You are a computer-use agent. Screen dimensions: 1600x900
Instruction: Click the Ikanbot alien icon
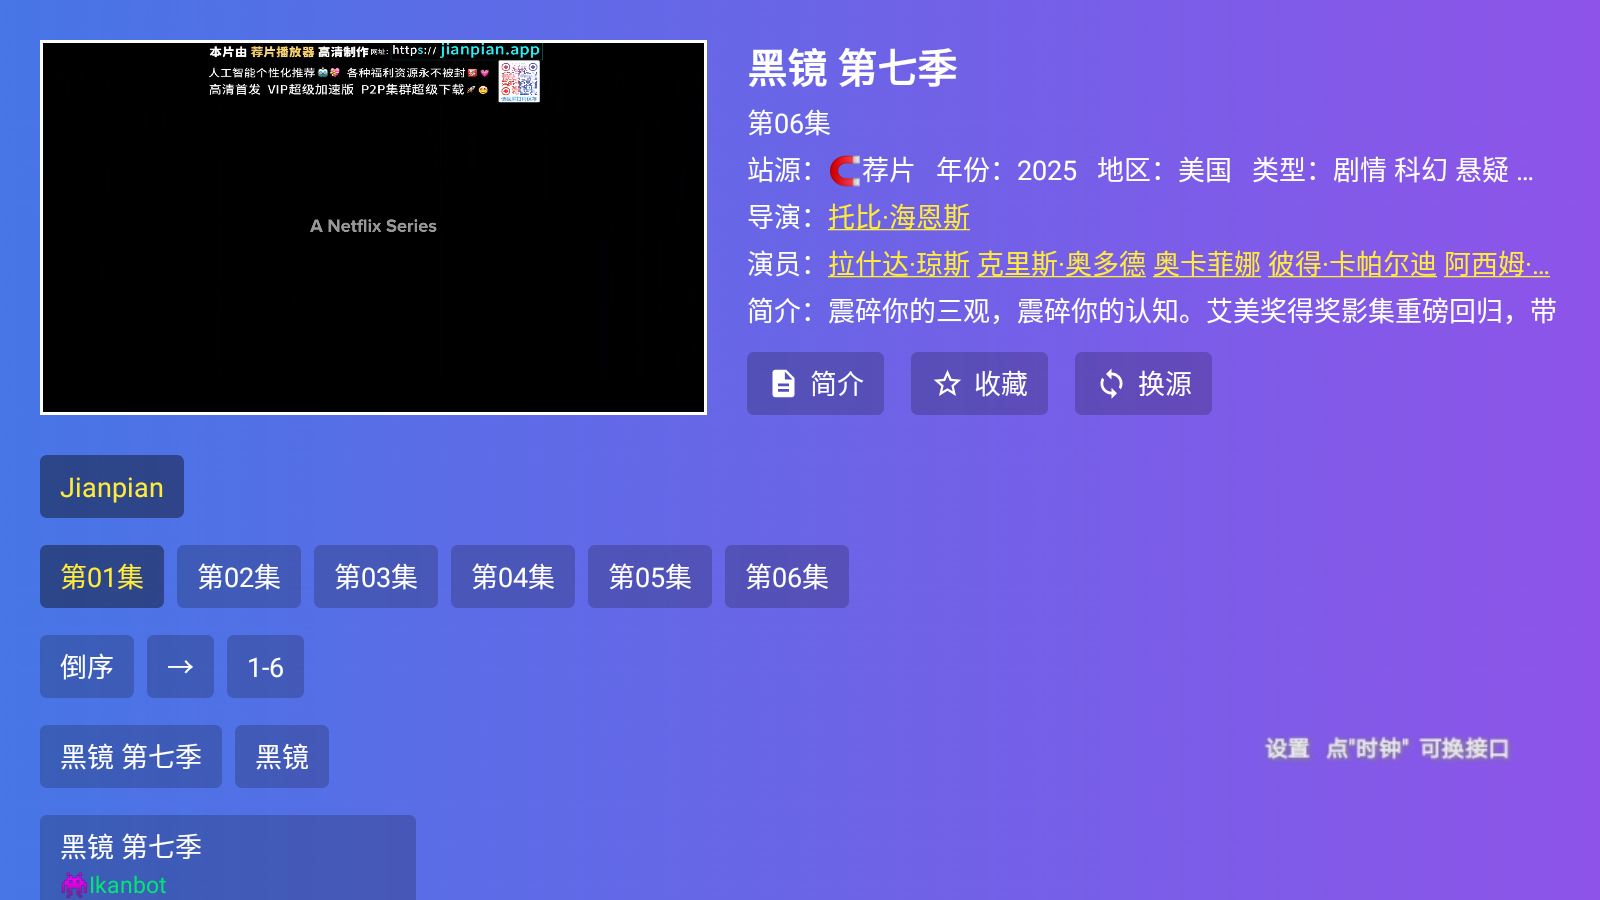click(x=73, y=885)
